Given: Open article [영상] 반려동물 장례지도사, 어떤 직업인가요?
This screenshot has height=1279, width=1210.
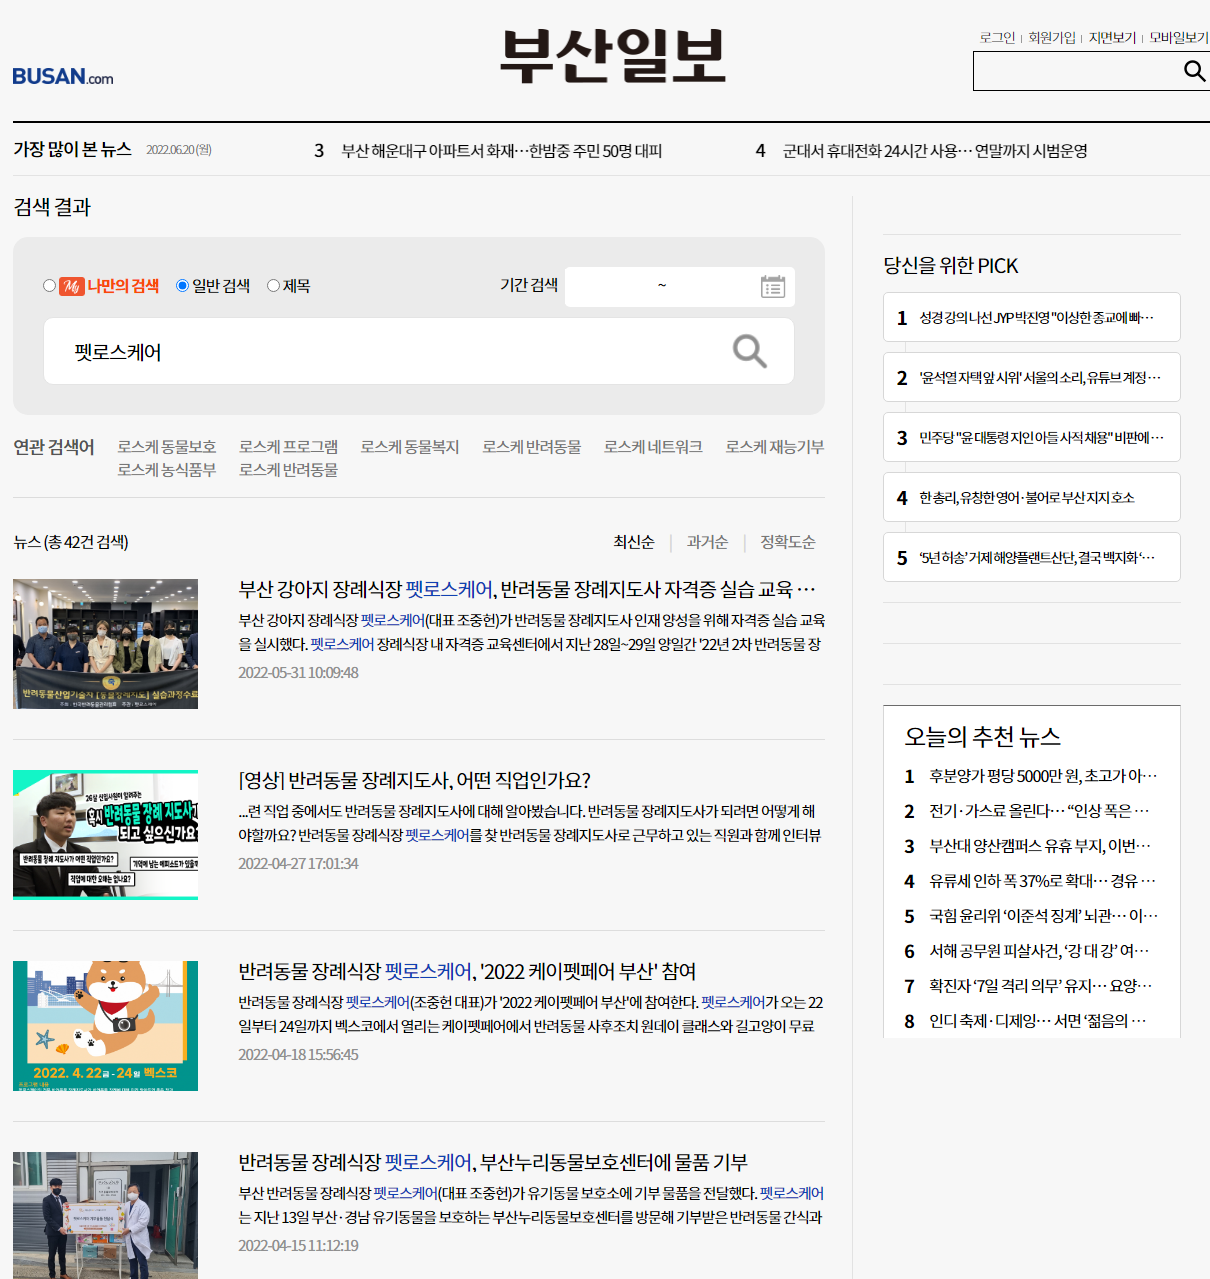Looking at the screenshot, I should coord(414,780).
